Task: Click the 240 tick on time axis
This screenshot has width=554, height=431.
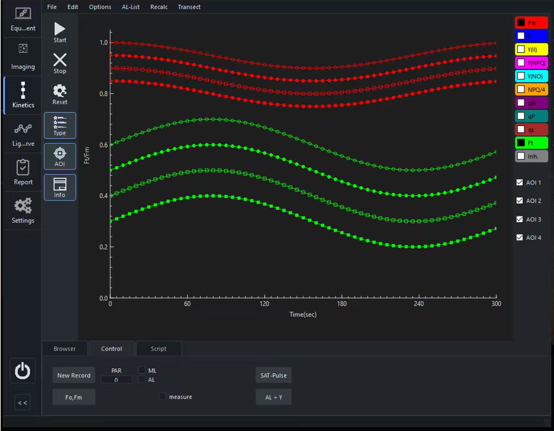Action: [x=419, y=303]
